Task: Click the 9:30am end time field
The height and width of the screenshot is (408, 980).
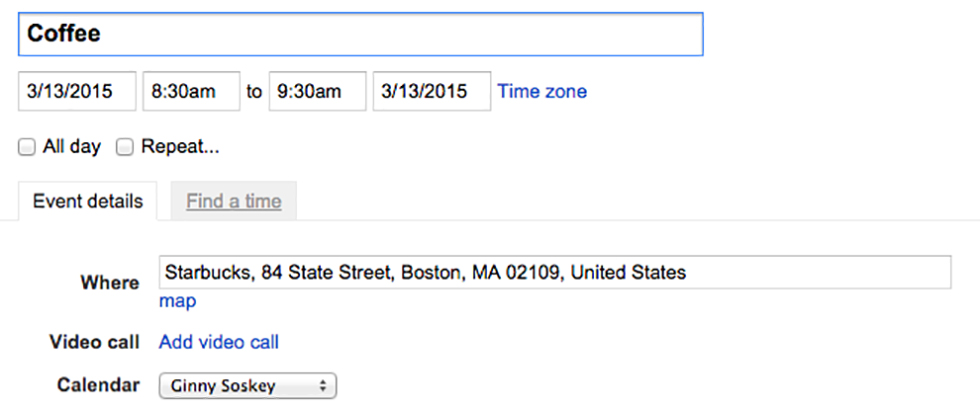Action: point(318,92)
